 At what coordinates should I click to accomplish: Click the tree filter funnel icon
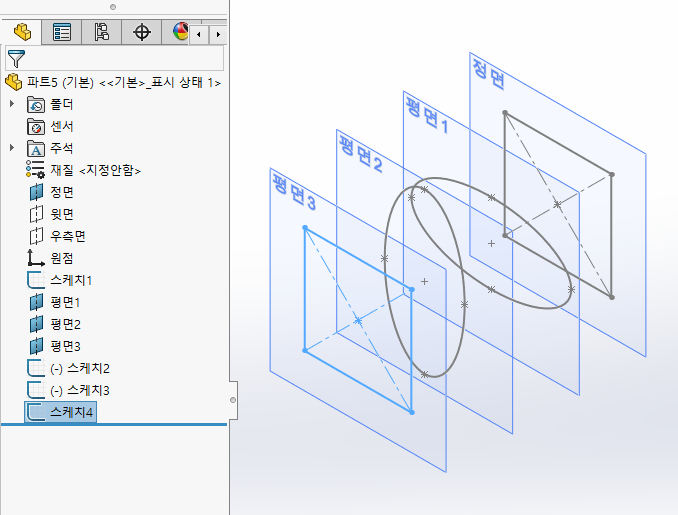(16, 58)
